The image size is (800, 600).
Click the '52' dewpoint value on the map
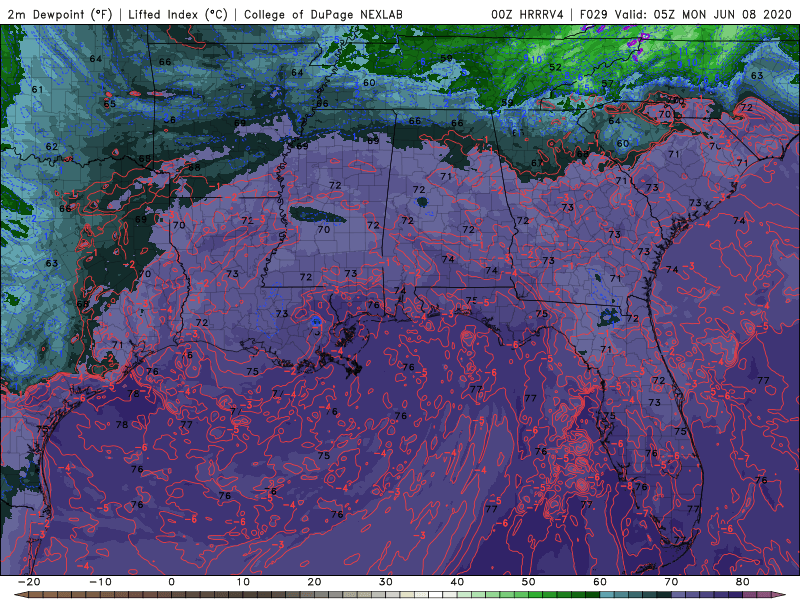[555, 67]
